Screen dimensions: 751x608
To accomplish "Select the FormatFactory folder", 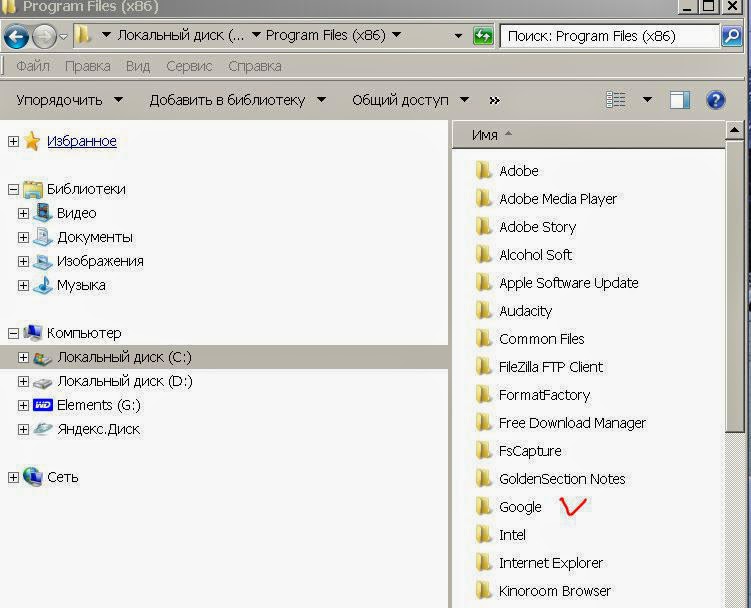I will click(x=545, y=395).
